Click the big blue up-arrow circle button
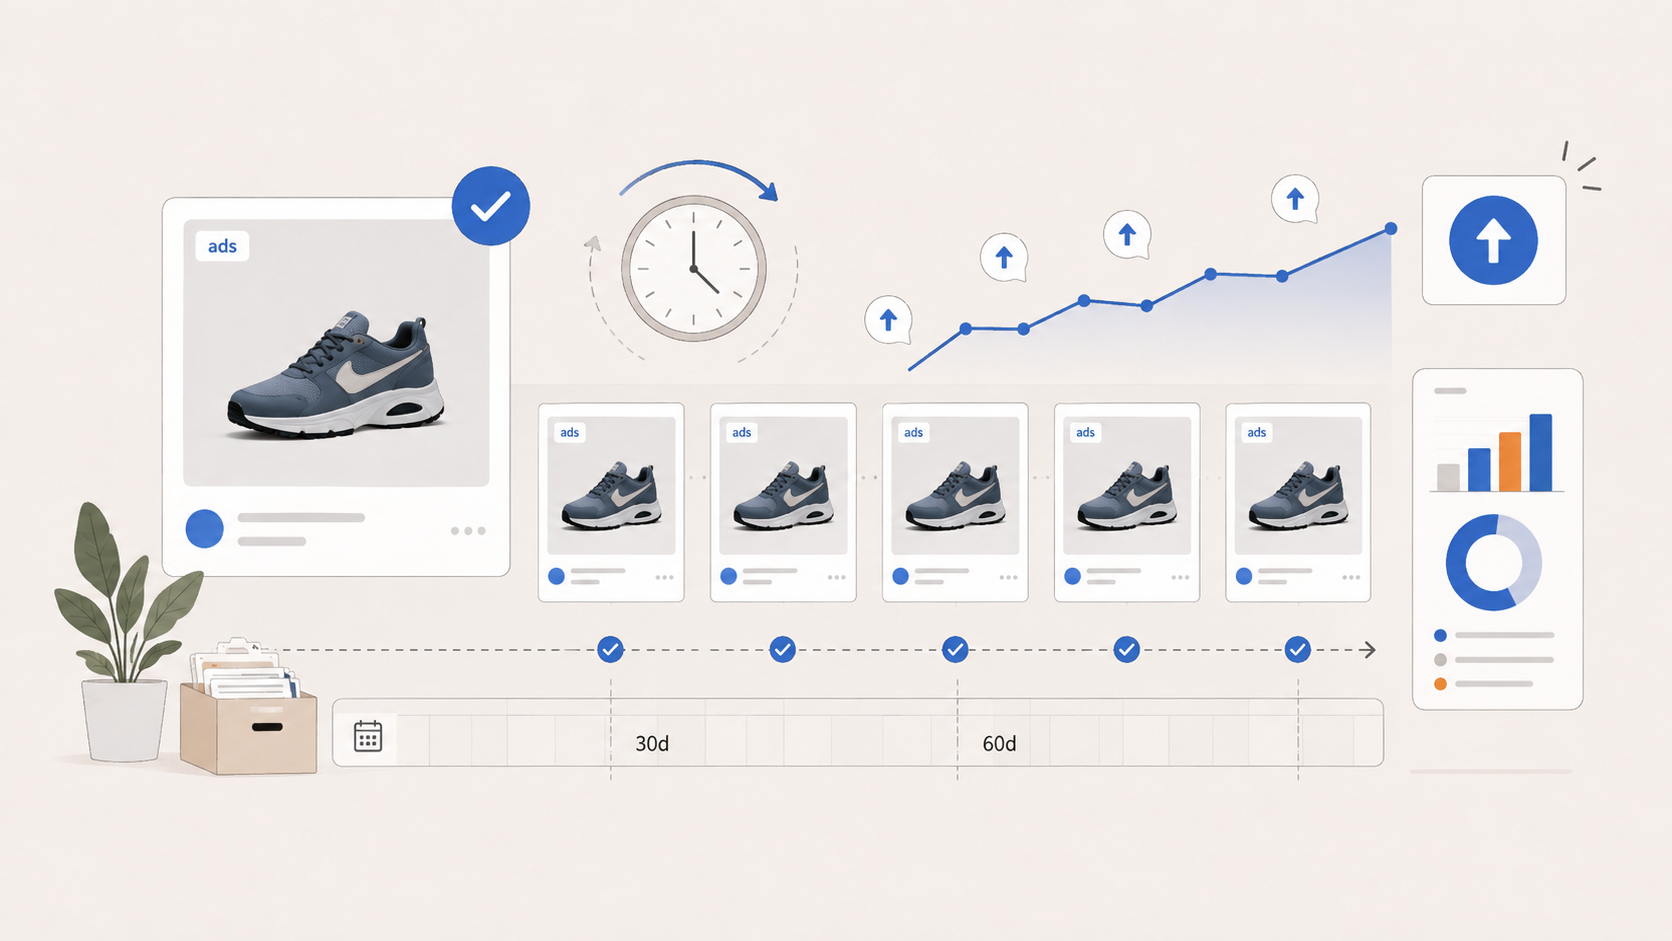This screenshot has height=941, width=1672. pos(1493,240)
